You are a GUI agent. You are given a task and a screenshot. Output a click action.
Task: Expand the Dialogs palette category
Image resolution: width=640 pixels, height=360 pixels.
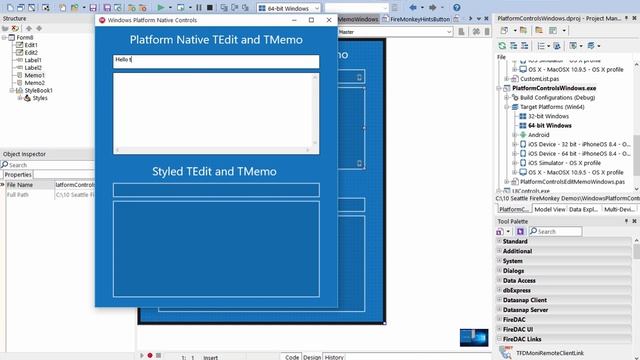[499, 270]
